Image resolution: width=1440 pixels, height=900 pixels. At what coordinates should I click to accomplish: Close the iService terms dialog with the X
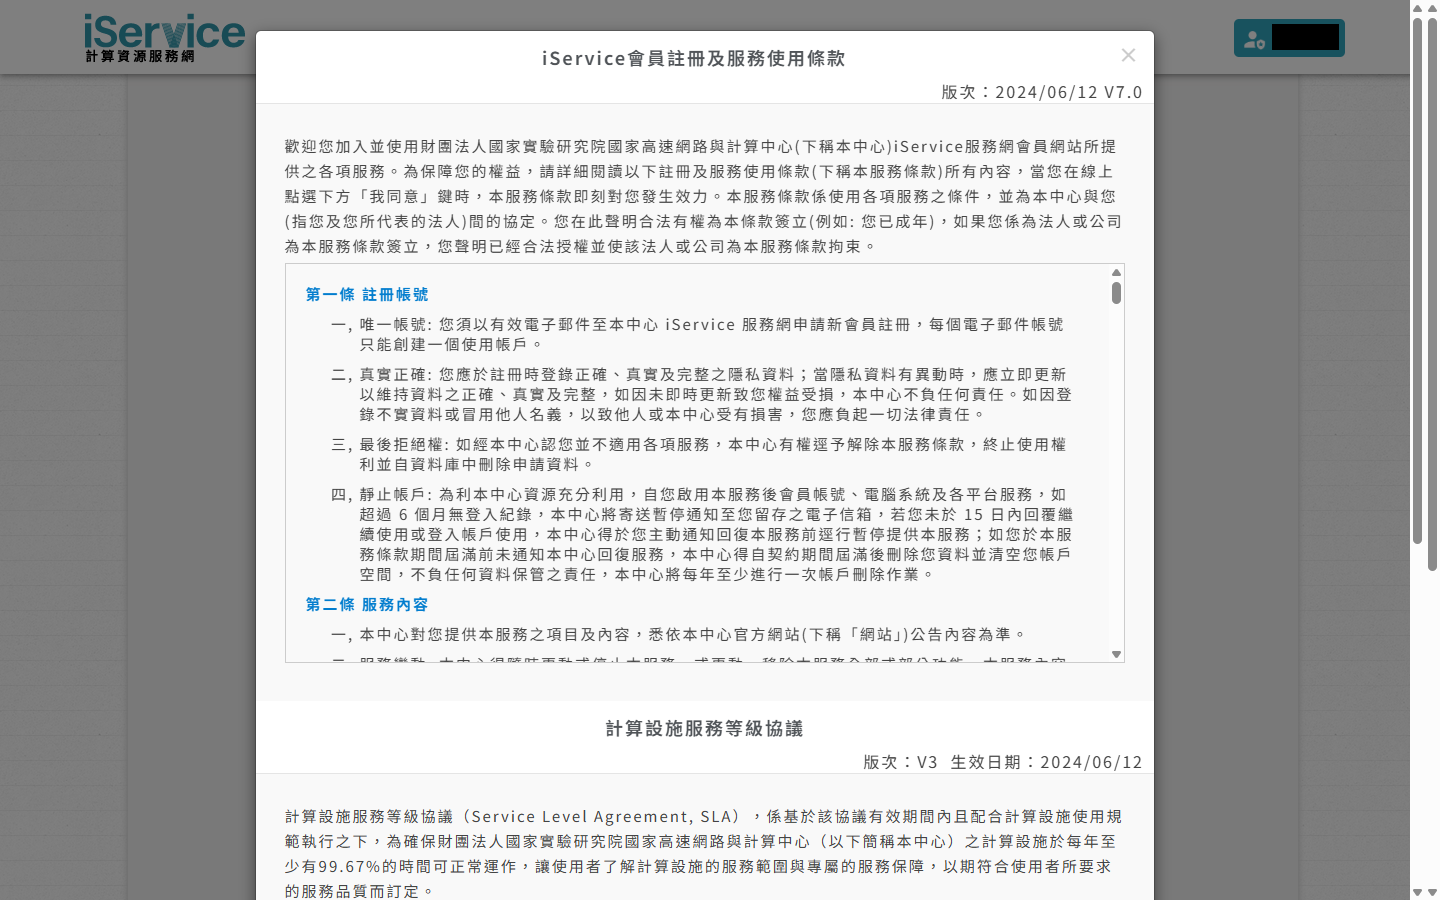point(1128,55)
